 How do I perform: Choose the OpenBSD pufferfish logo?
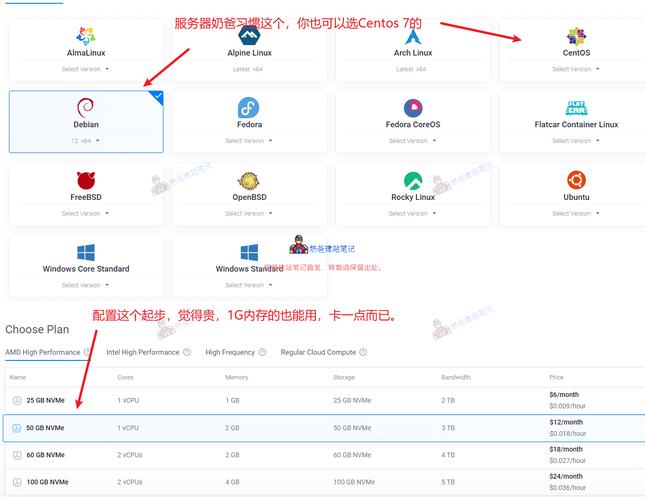[x=248, y=181]
